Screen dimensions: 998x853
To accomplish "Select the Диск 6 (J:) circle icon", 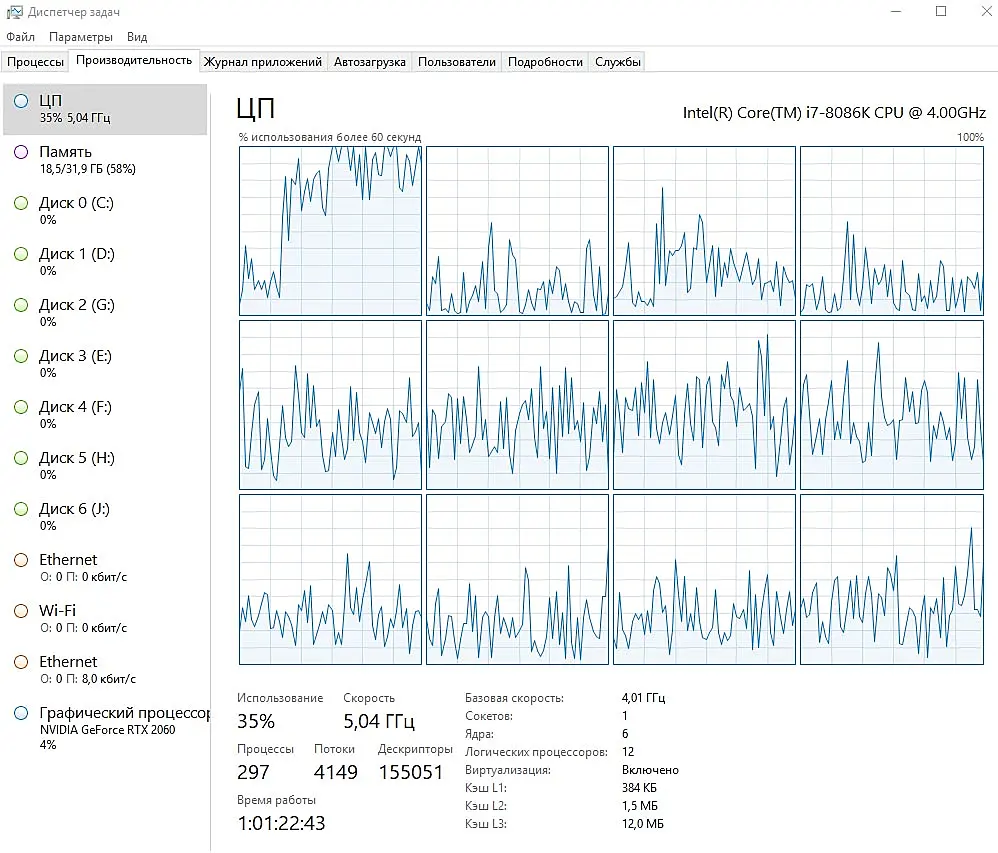I will coord(21,509).
